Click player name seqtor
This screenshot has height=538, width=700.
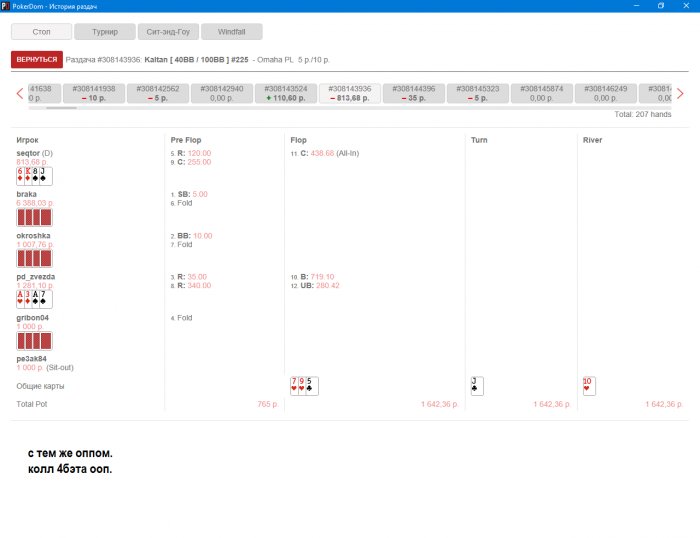[28, 153]
